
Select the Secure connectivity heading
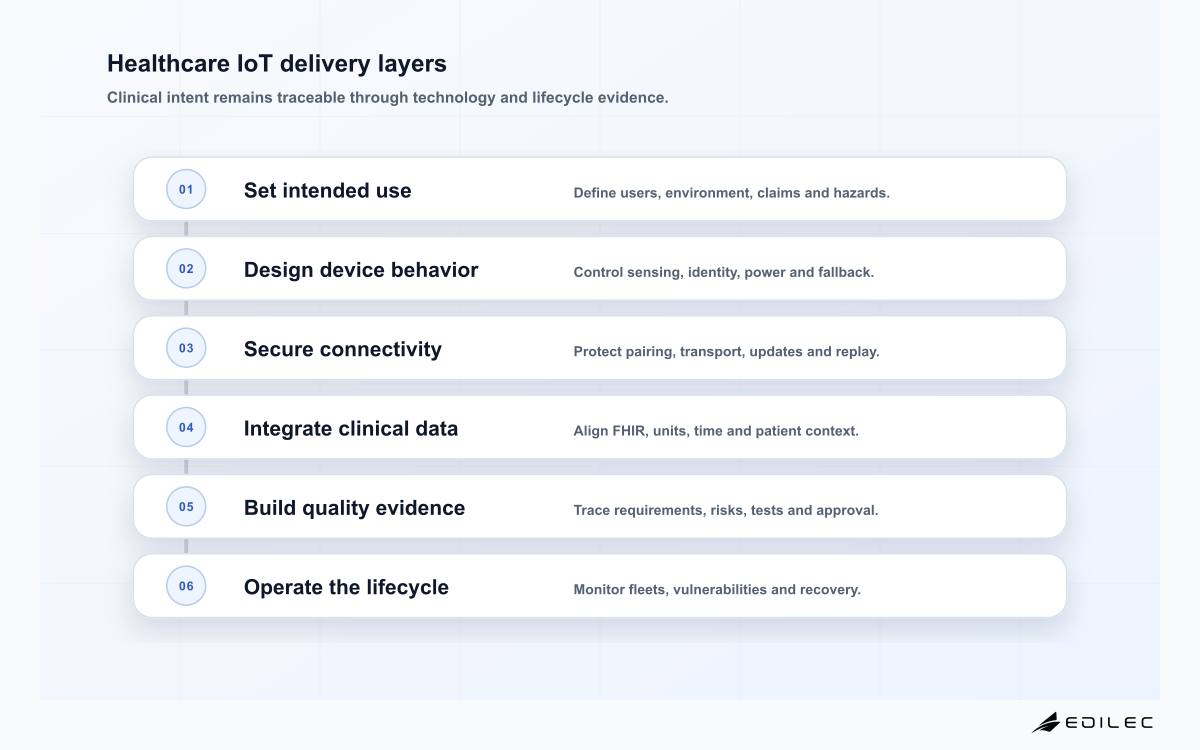(343, 349)
